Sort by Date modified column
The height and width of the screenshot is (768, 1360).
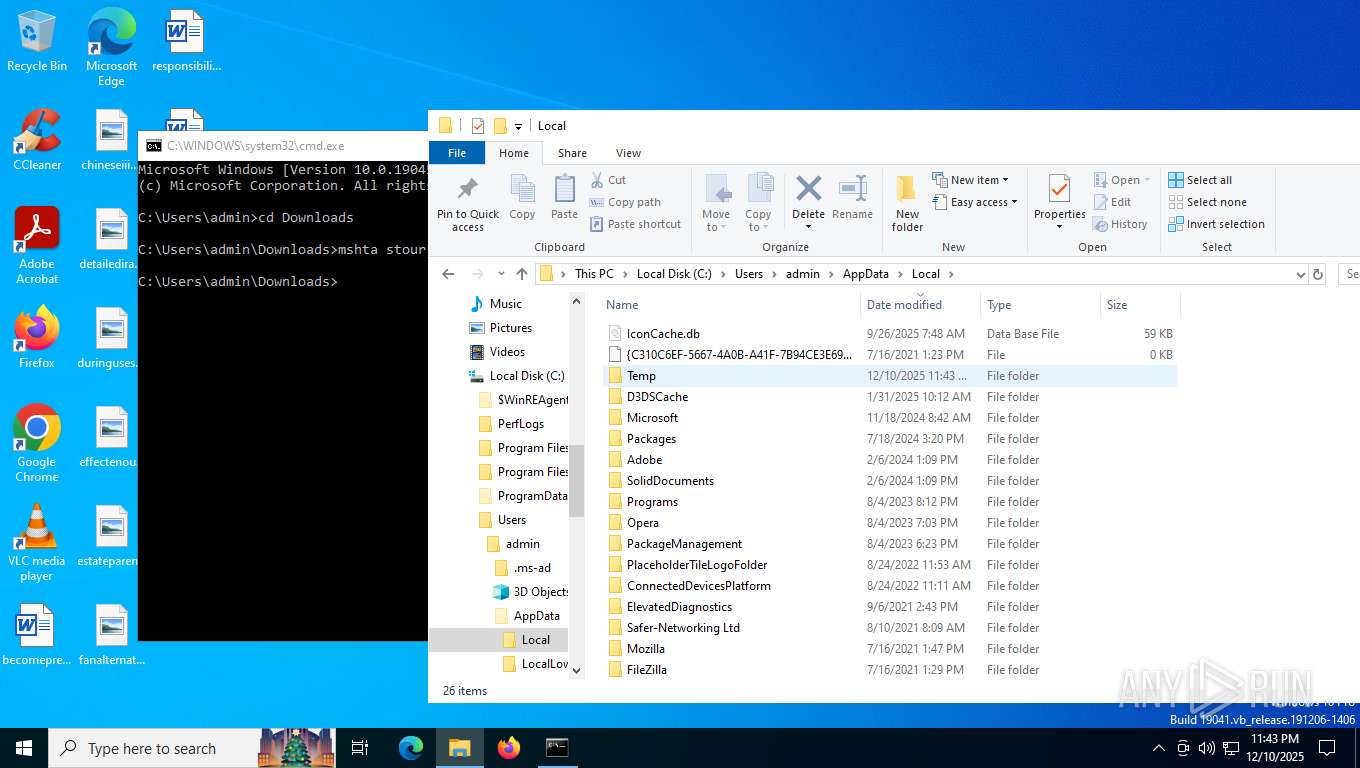click(x=920, y=305)
